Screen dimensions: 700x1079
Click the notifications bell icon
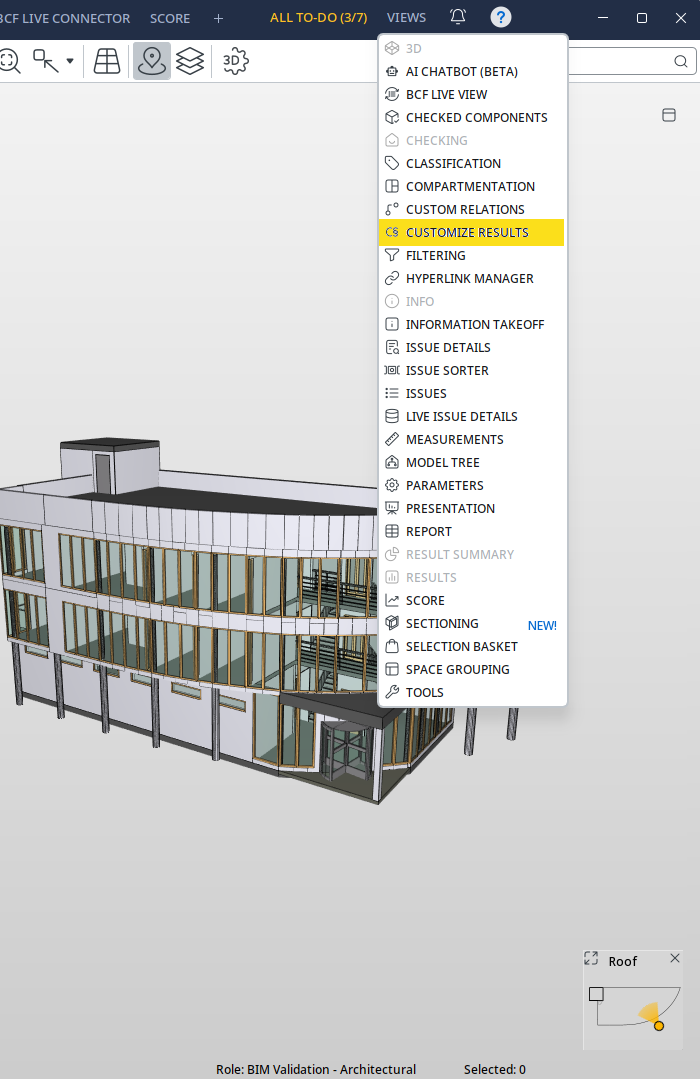pyautogui.click(x=458, y=17)
